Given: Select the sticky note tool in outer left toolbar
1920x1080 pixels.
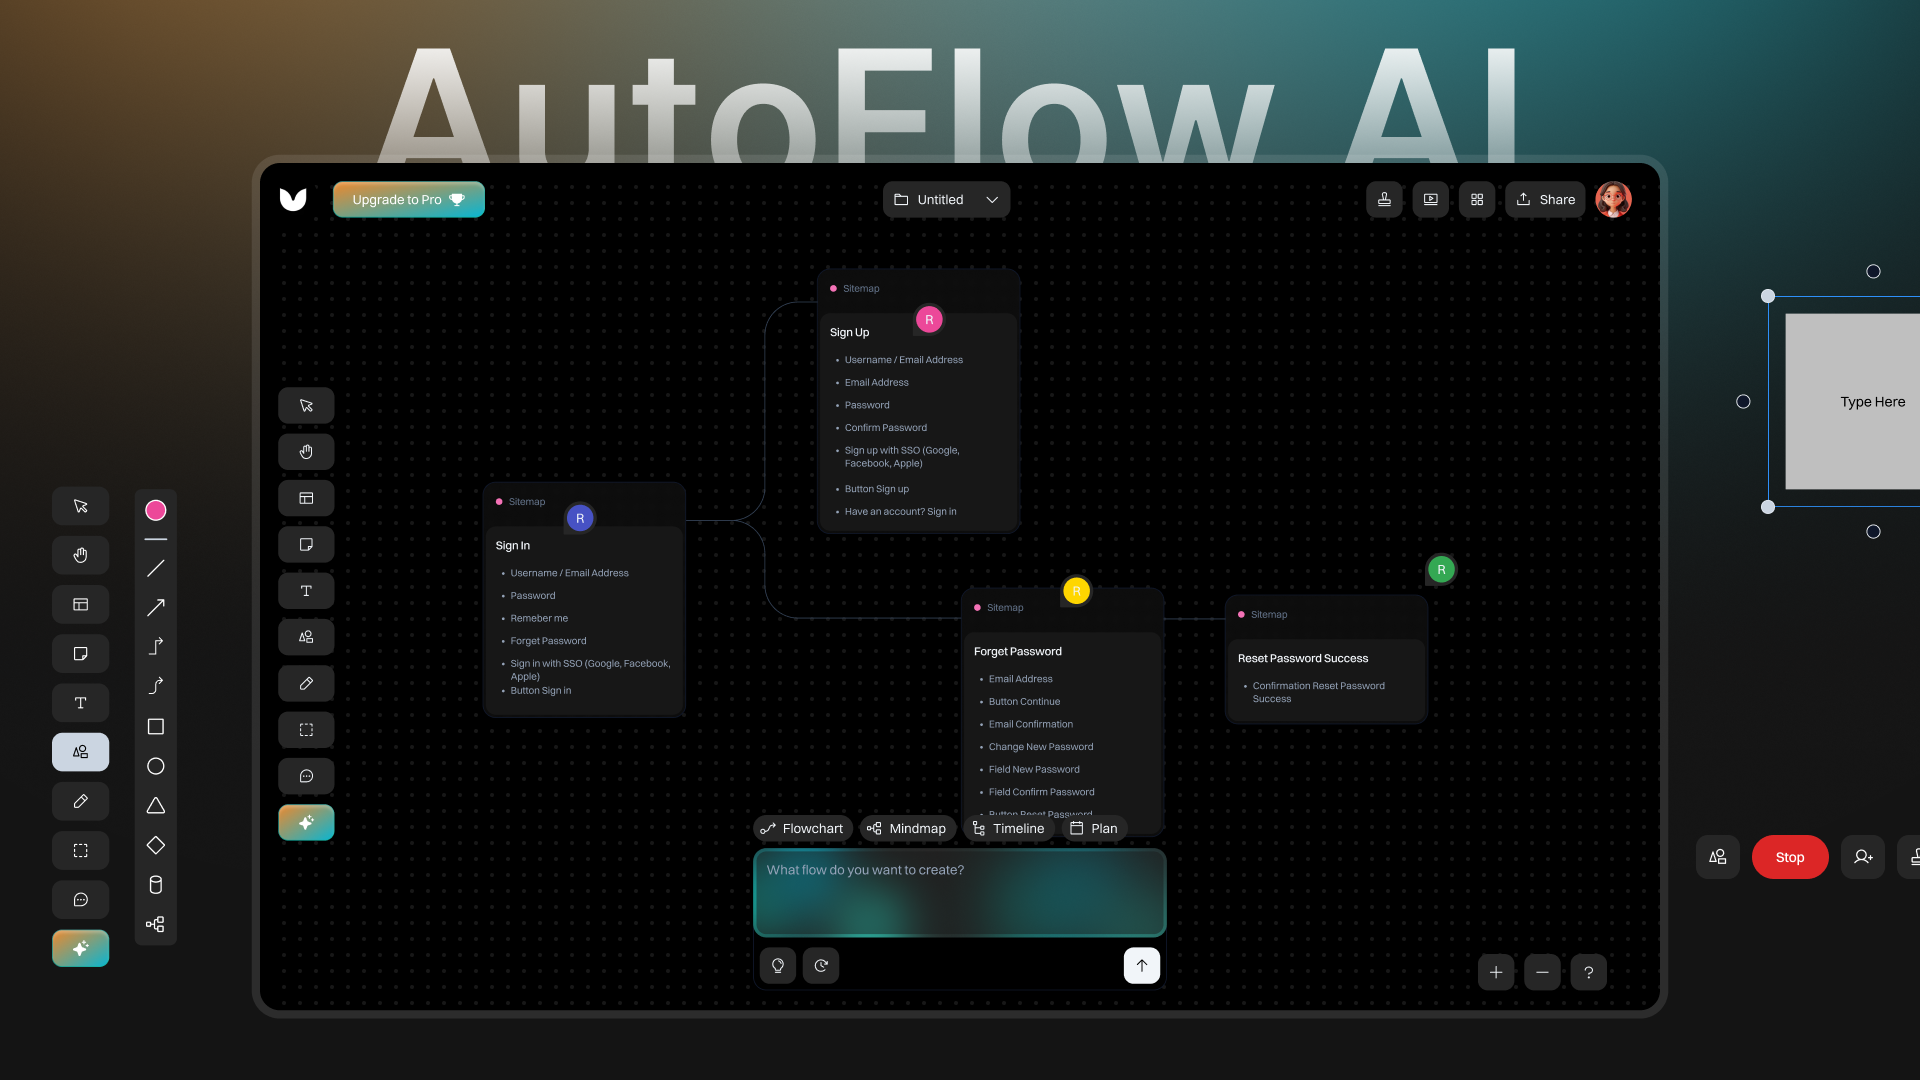Looking at the screenshot, I should click(81, 654).
